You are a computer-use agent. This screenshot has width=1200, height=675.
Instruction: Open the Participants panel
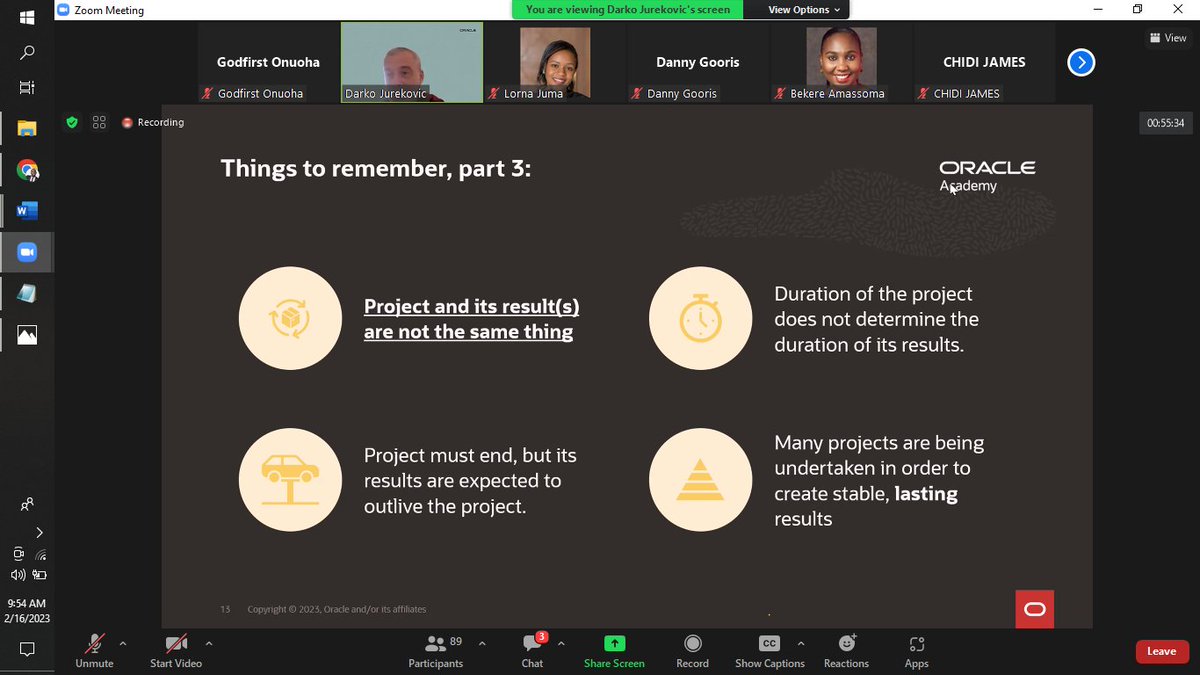pos(436,650)
